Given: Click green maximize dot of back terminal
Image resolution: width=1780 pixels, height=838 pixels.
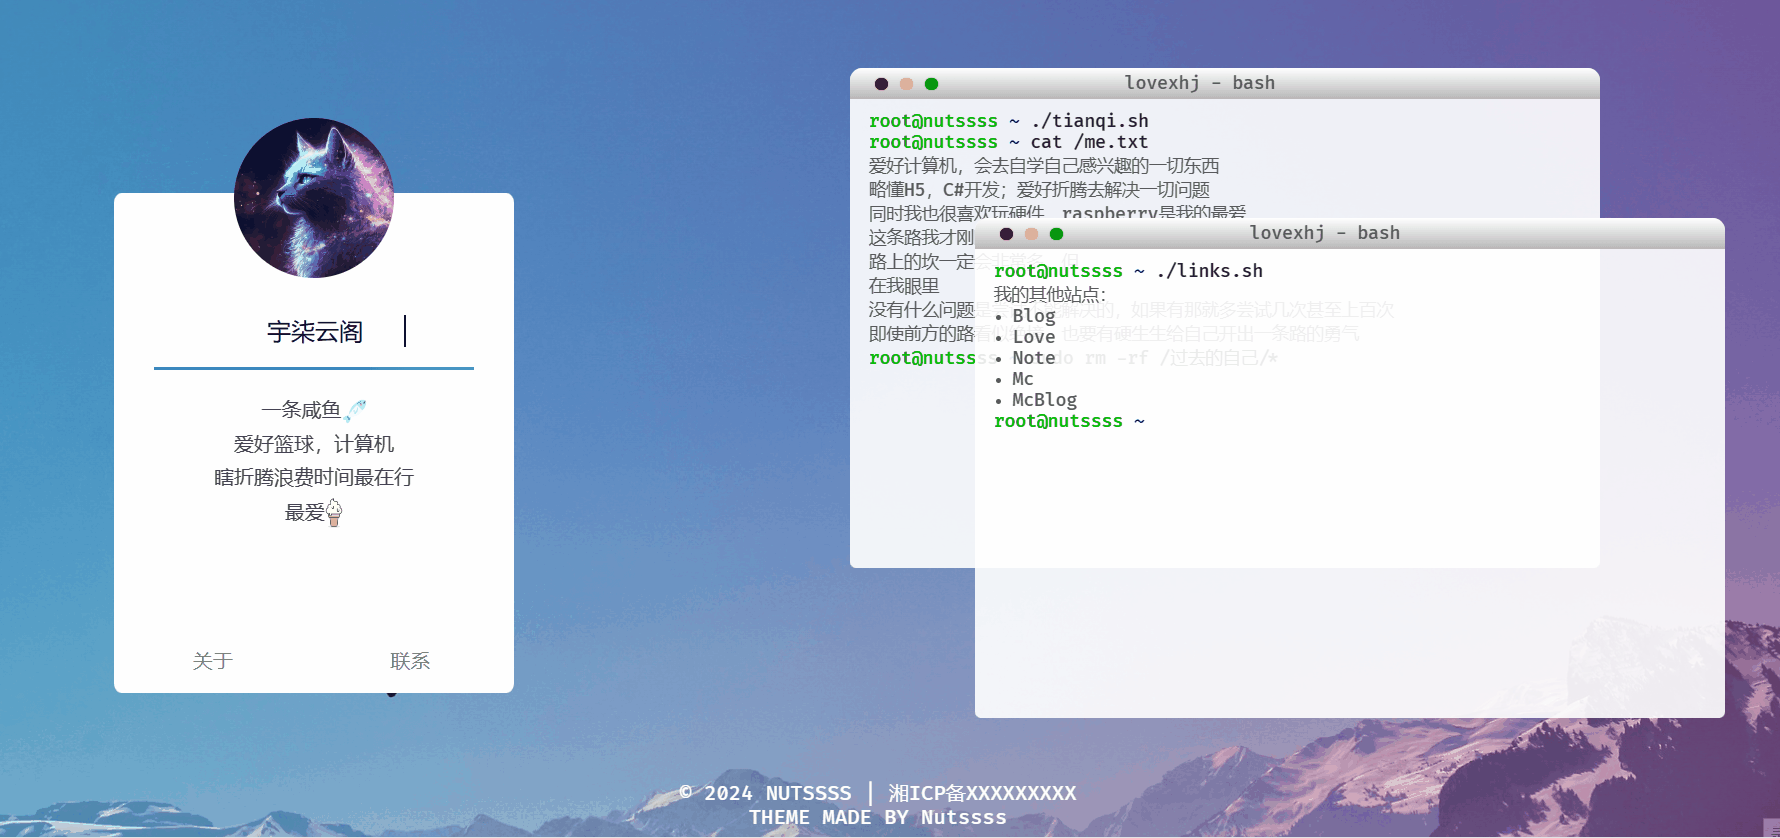Looking at the screenshot, I should coord(932,84).
